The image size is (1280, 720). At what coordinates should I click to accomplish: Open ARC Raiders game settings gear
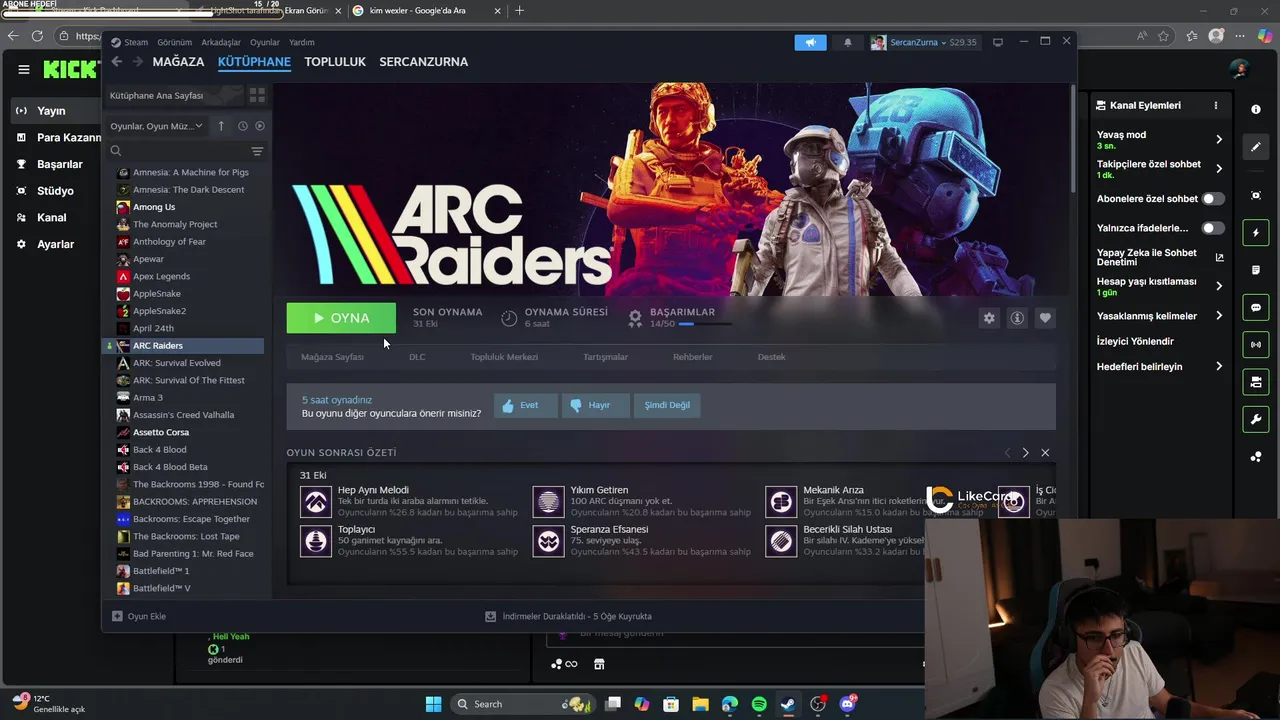pos(989,318)
